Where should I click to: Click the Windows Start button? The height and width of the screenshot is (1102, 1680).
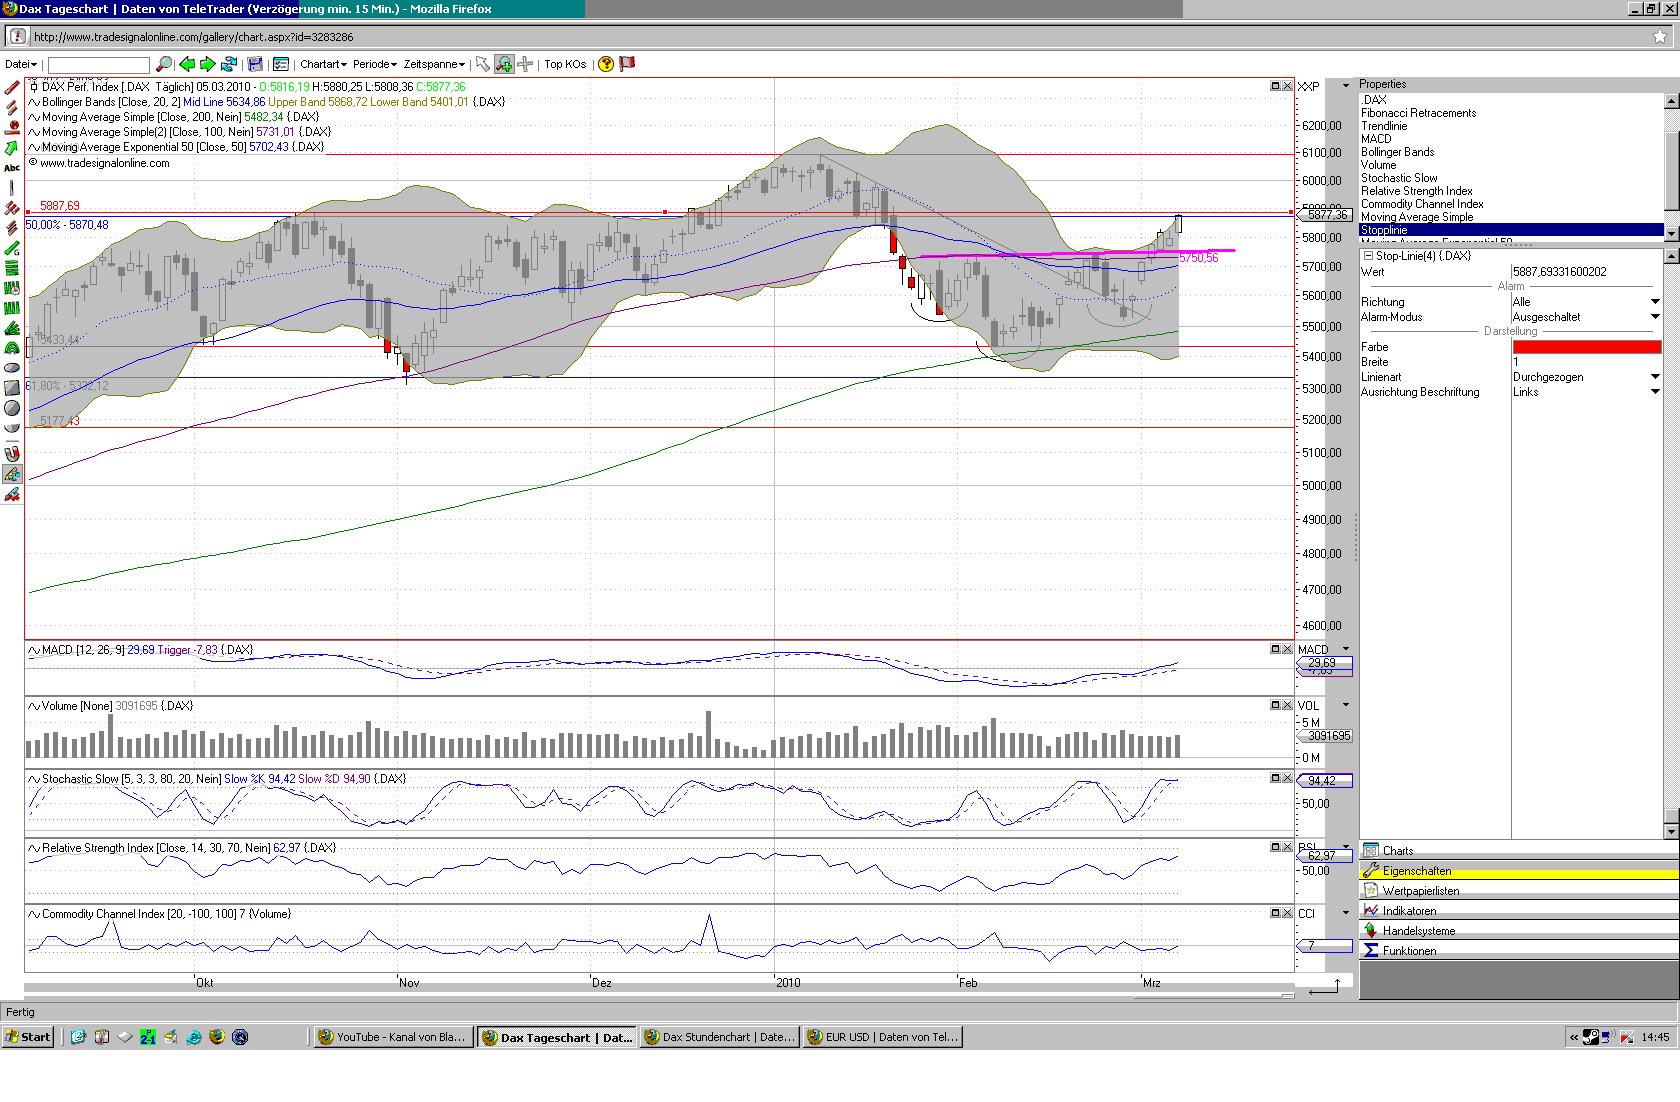pyautogui.click(x=28, y=1037)
